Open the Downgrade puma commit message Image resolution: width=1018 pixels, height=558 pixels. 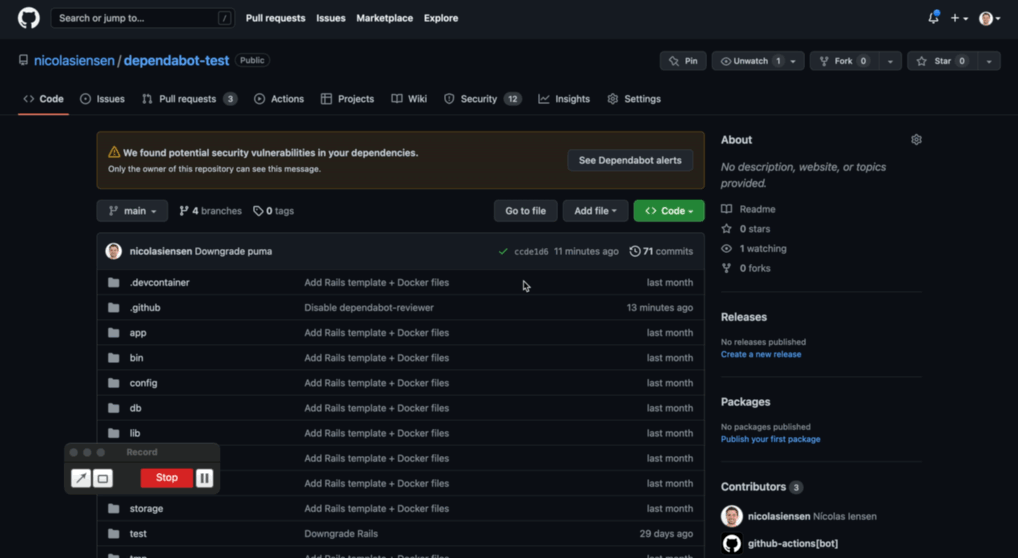pyautogui.click(x=233, y=251)
